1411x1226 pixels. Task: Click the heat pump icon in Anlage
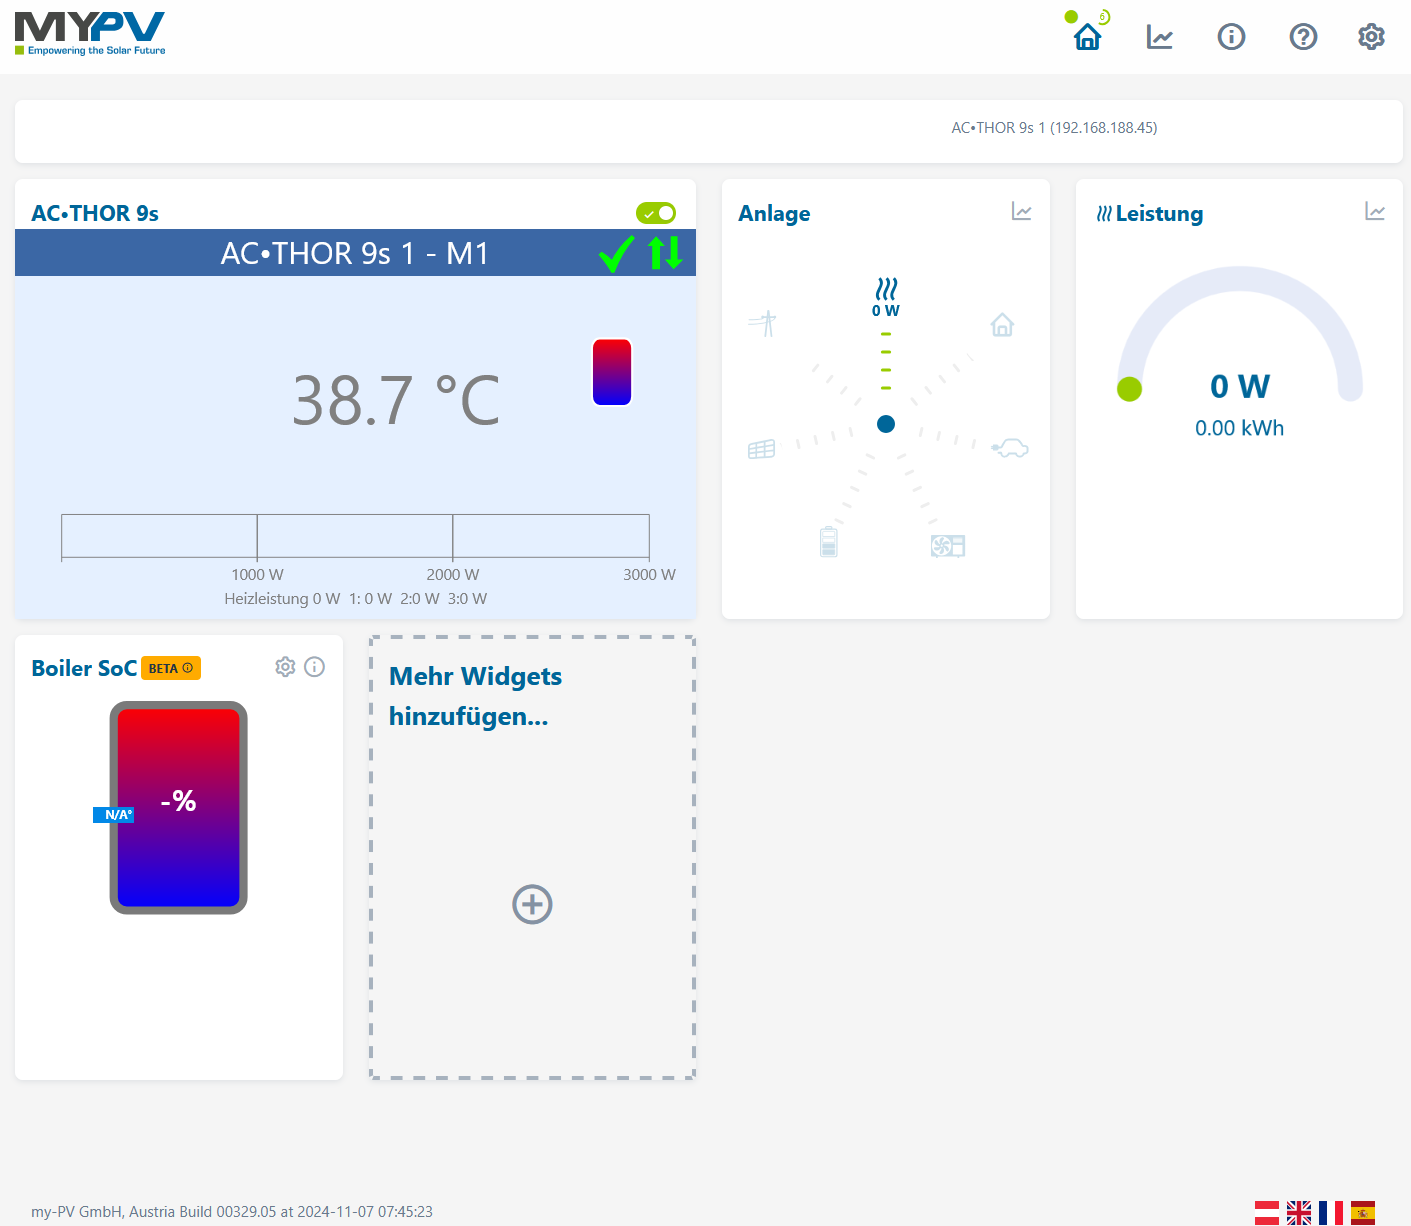pyautogui.click(x=948, y=545)
